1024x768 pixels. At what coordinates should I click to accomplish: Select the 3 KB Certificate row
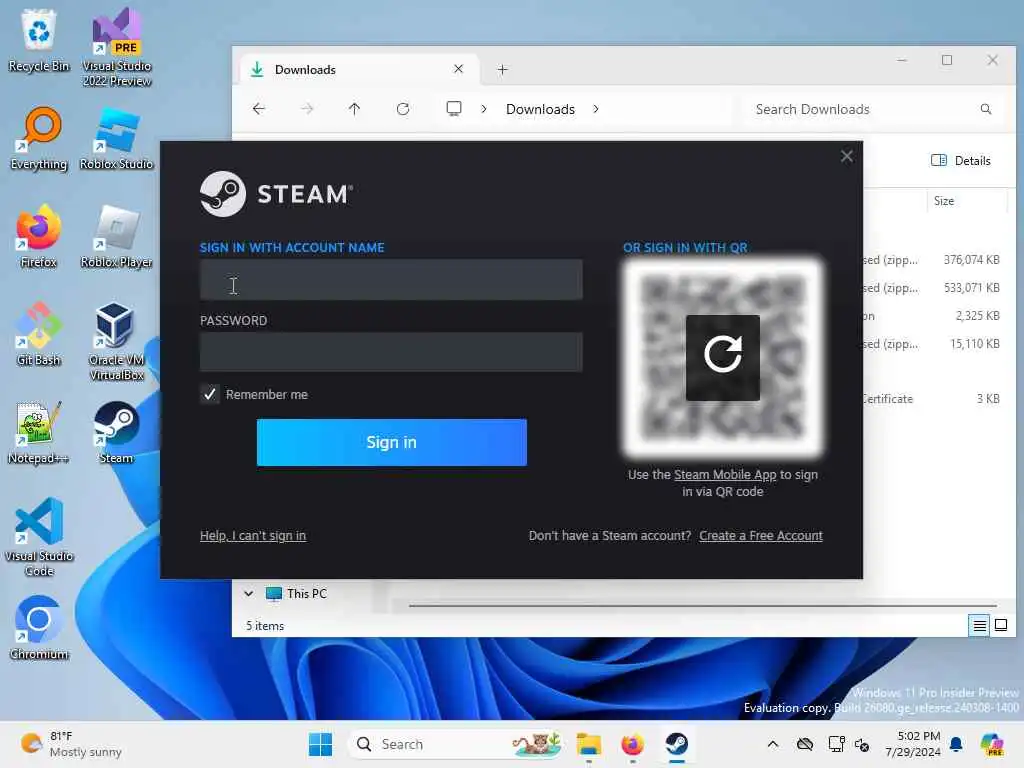(933, 399)
